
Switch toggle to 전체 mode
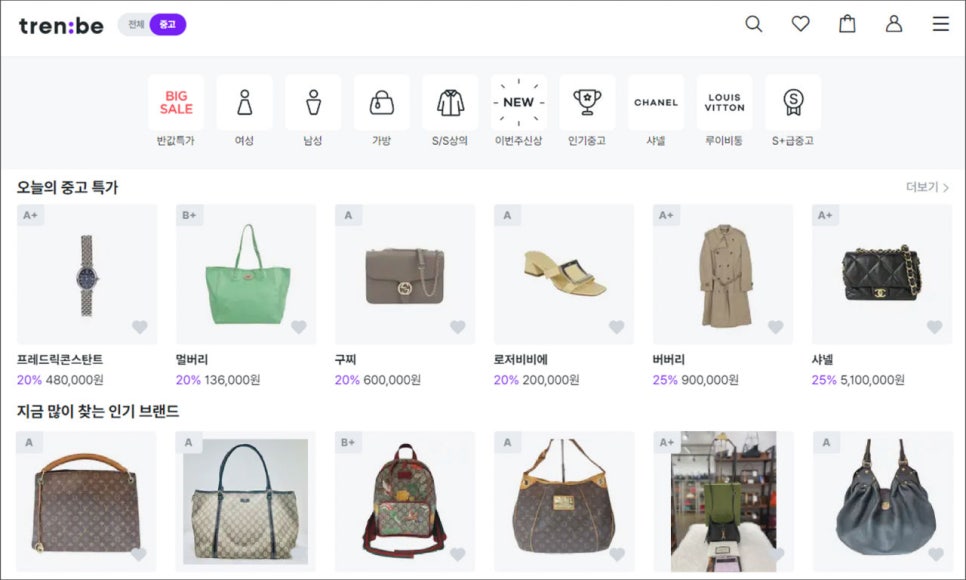pyautogui.click(x=136, y=25)
